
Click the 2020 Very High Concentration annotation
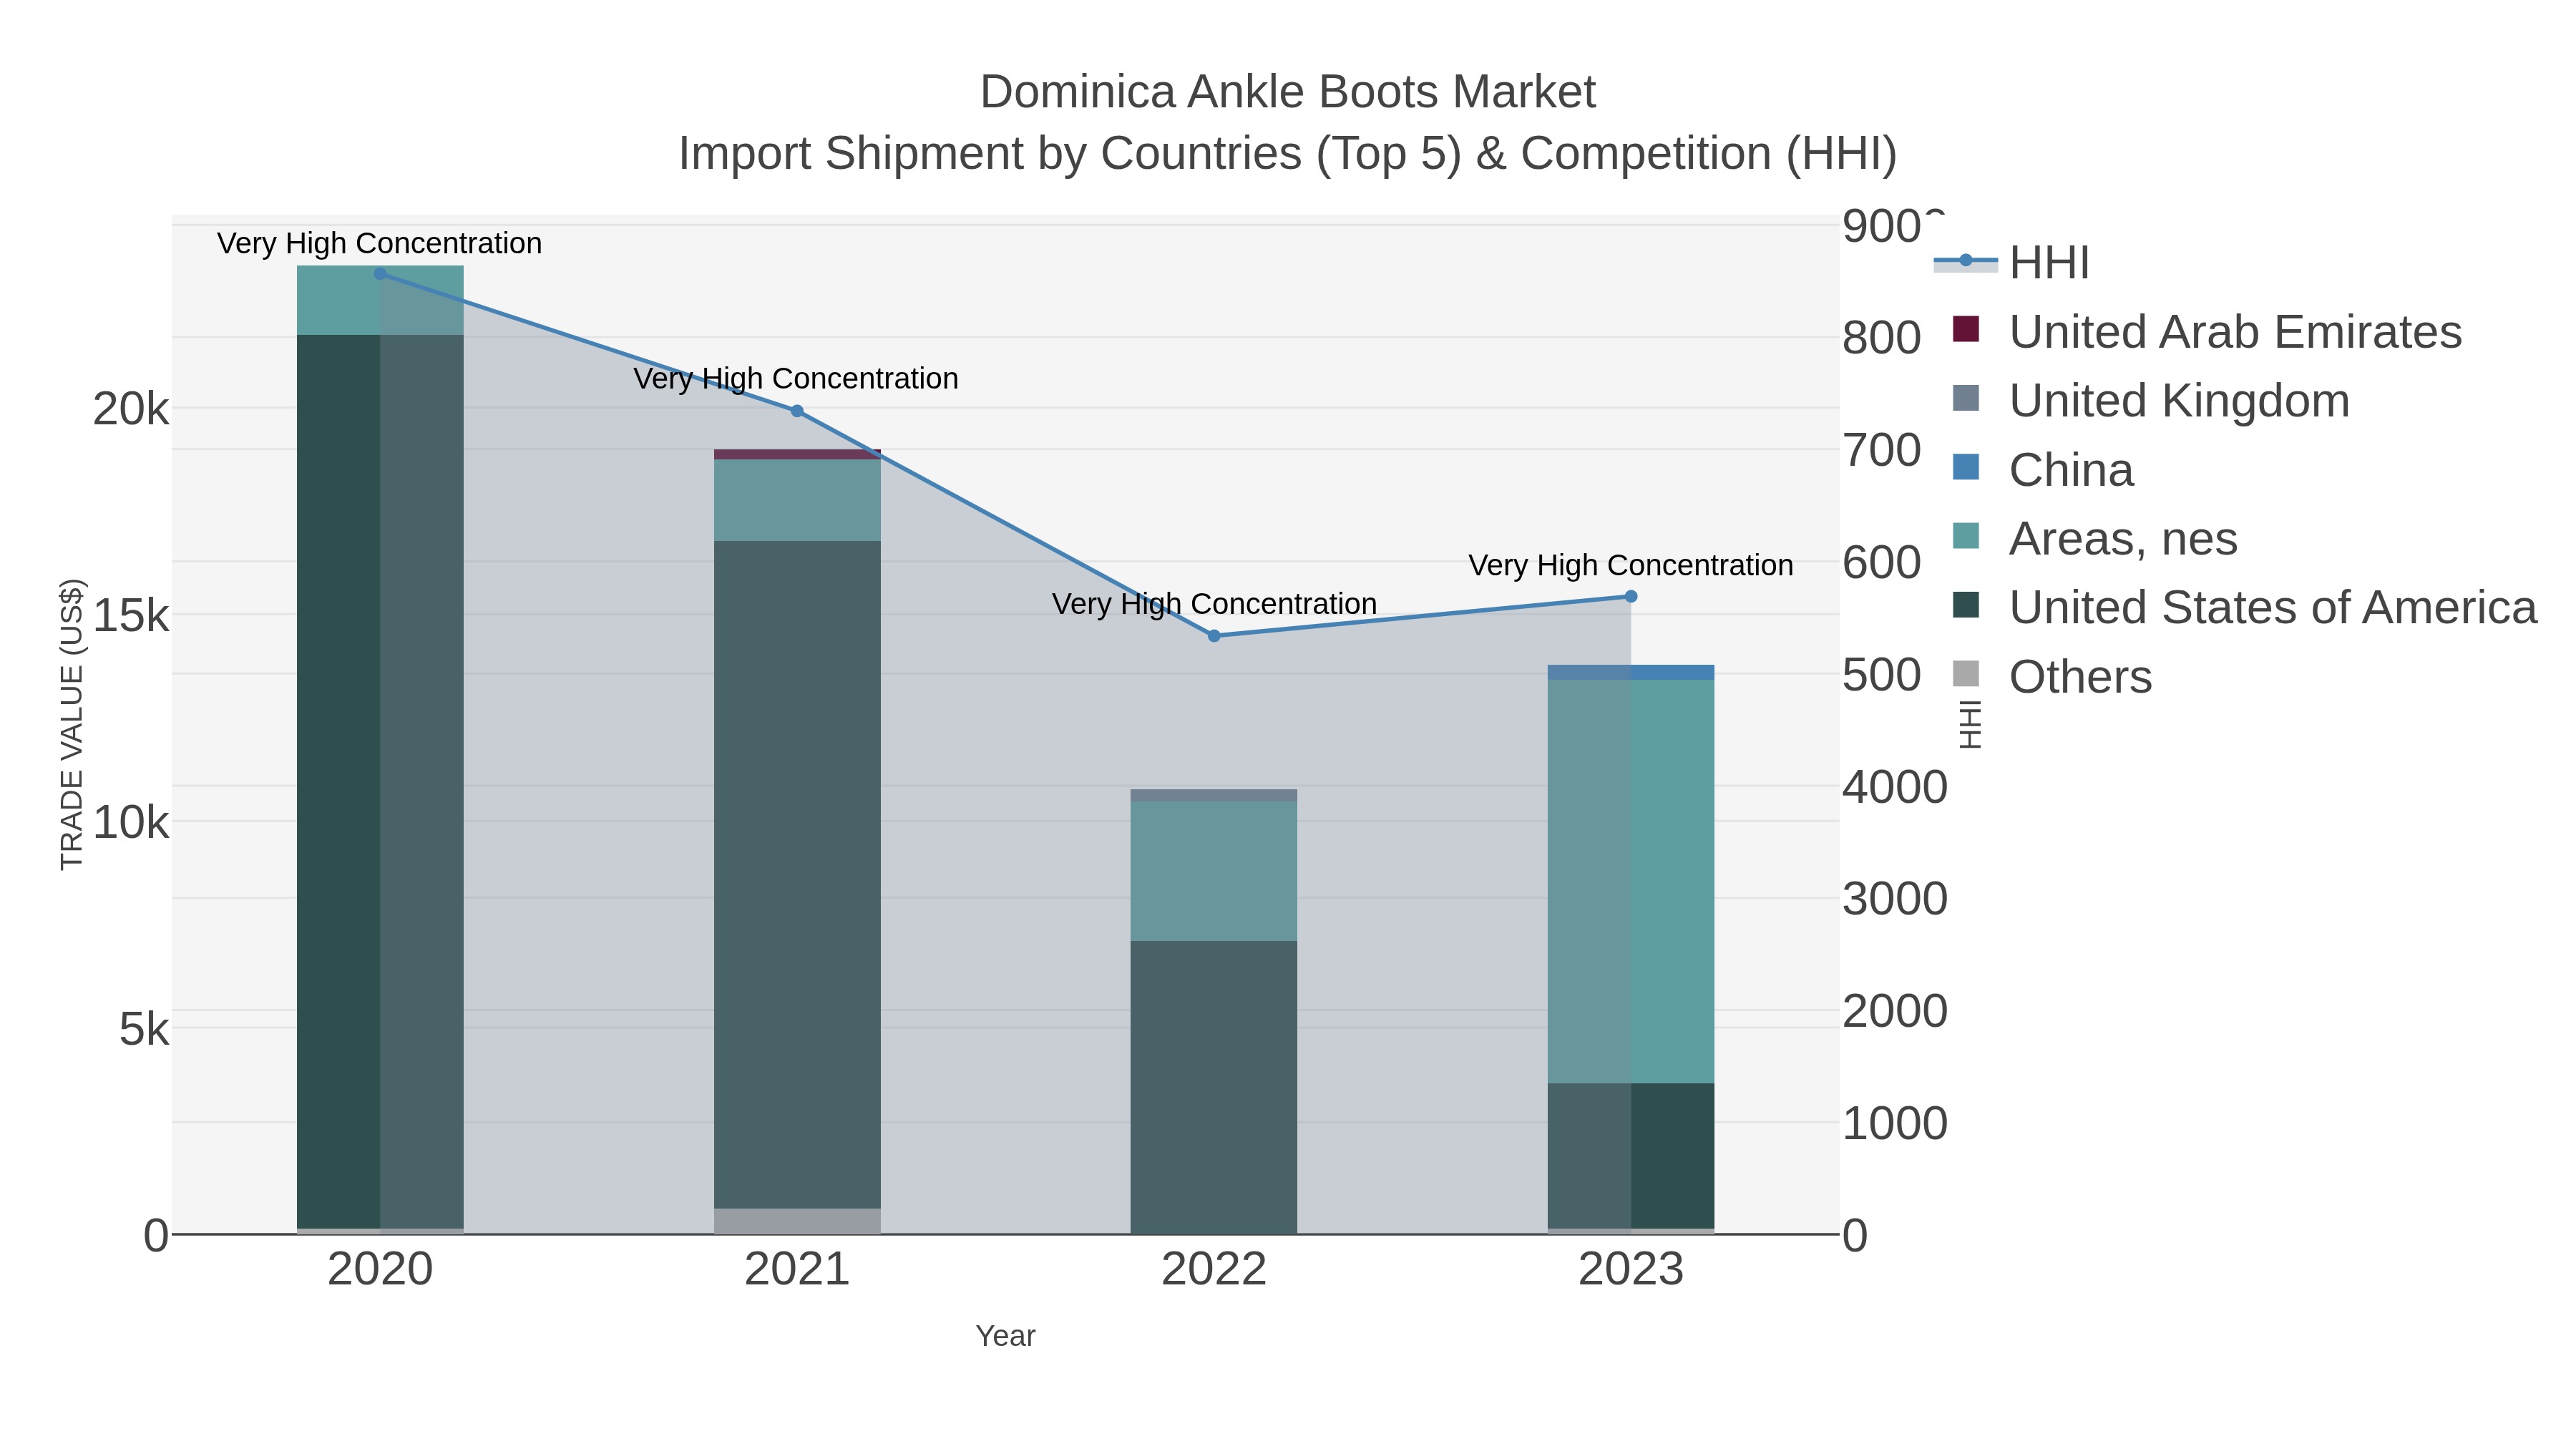pos(380,243)
